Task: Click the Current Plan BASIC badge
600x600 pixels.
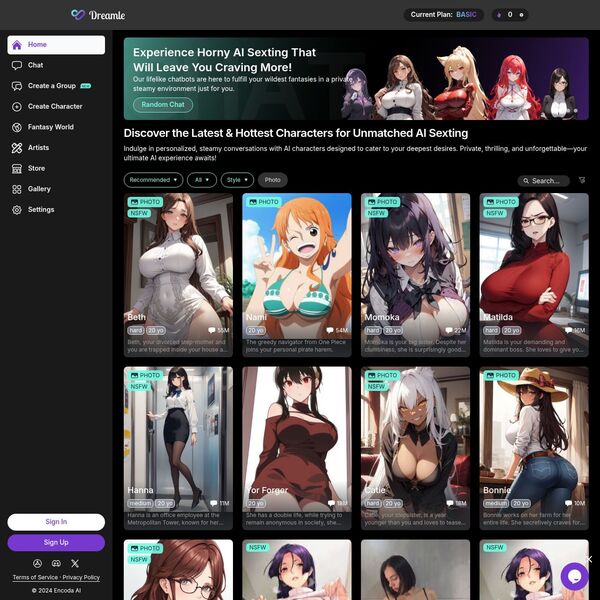Action: 443,15
